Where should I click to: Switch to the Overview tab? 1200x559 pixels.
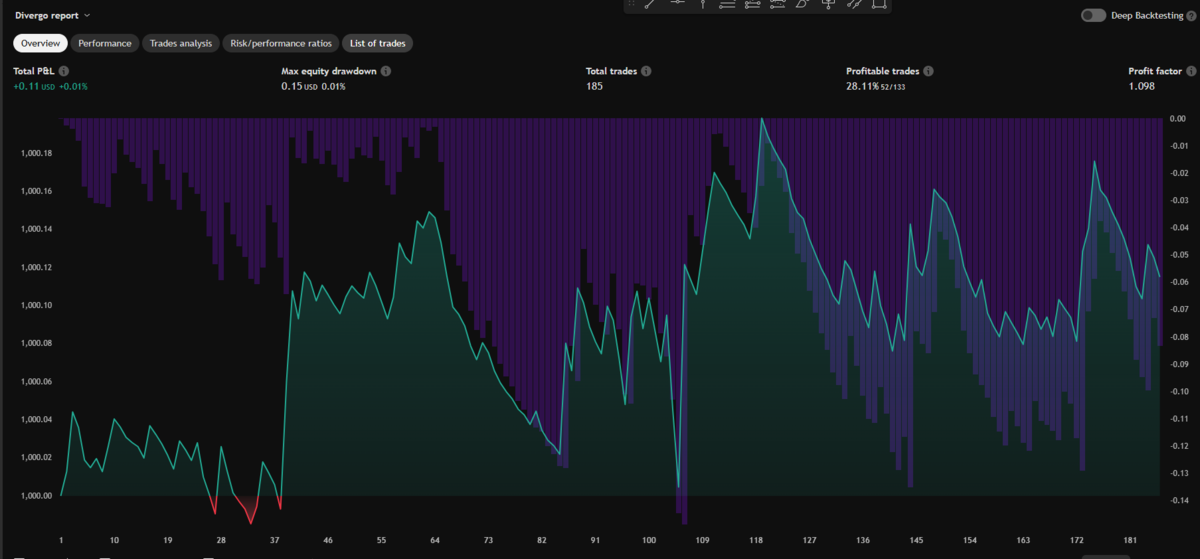41,44
